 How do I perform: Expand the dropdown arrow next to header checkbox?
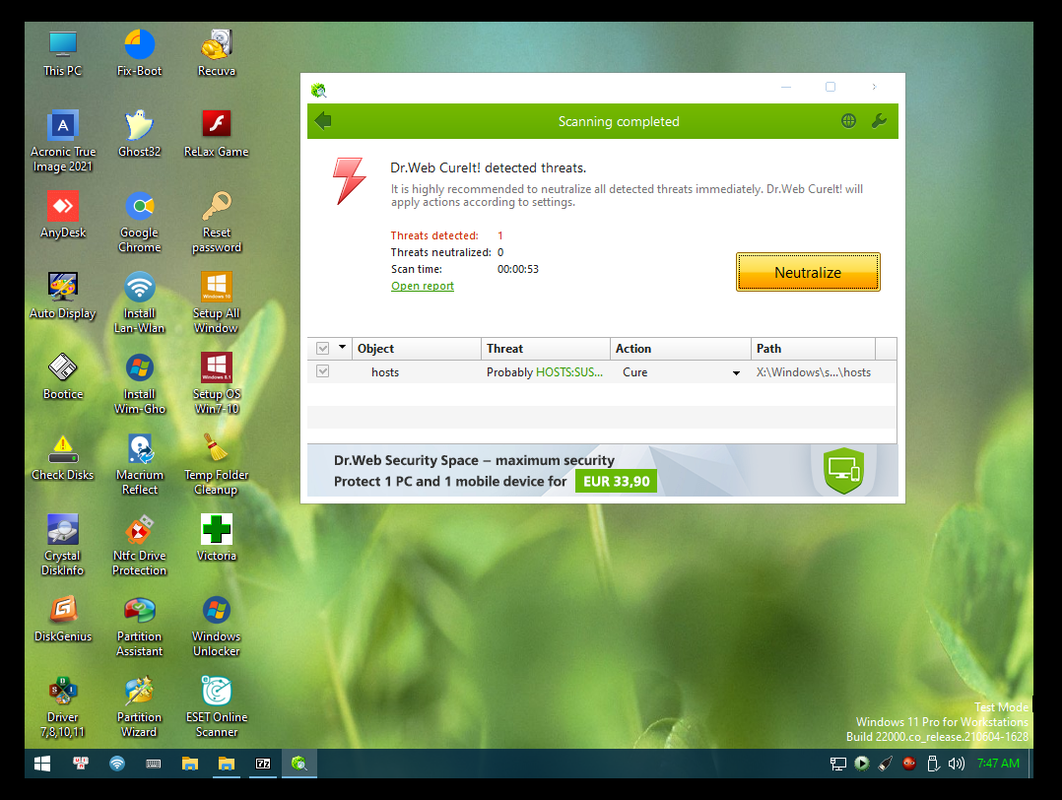tap(342, 348)
